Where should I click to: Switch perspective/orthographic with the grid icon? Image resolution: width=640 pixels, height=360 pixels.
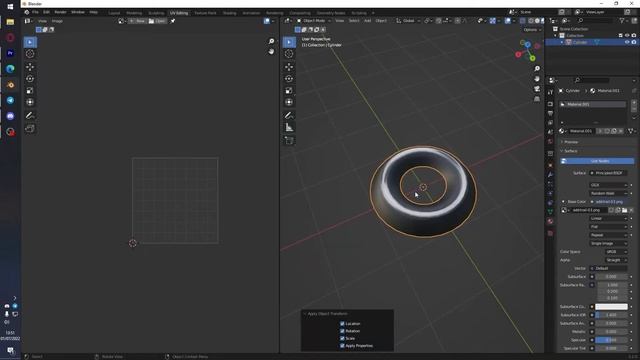[x=537, y=99]
